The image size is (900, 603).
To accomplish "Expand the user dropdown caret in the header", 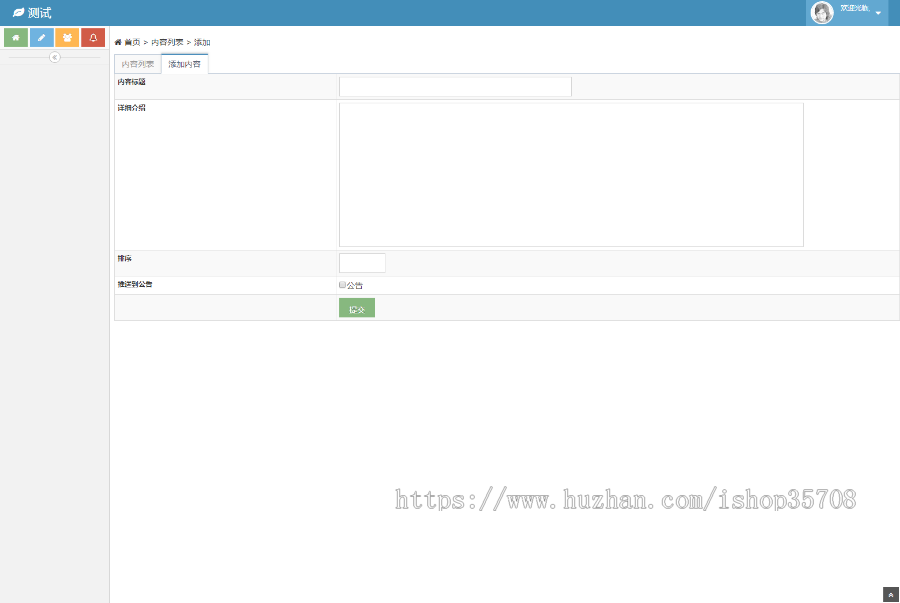I will [x=878, y=13].
